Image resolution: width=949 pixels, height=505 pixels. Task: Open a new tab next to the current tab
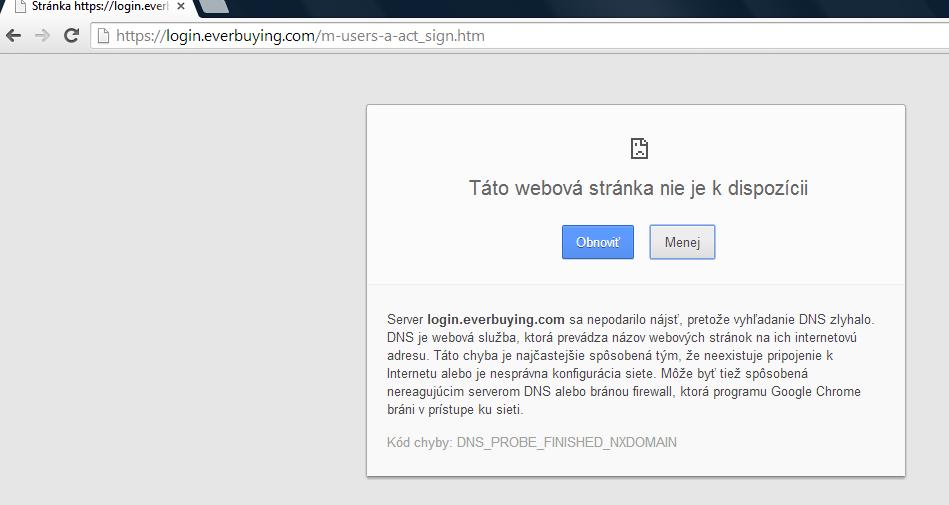coord(213,7)
